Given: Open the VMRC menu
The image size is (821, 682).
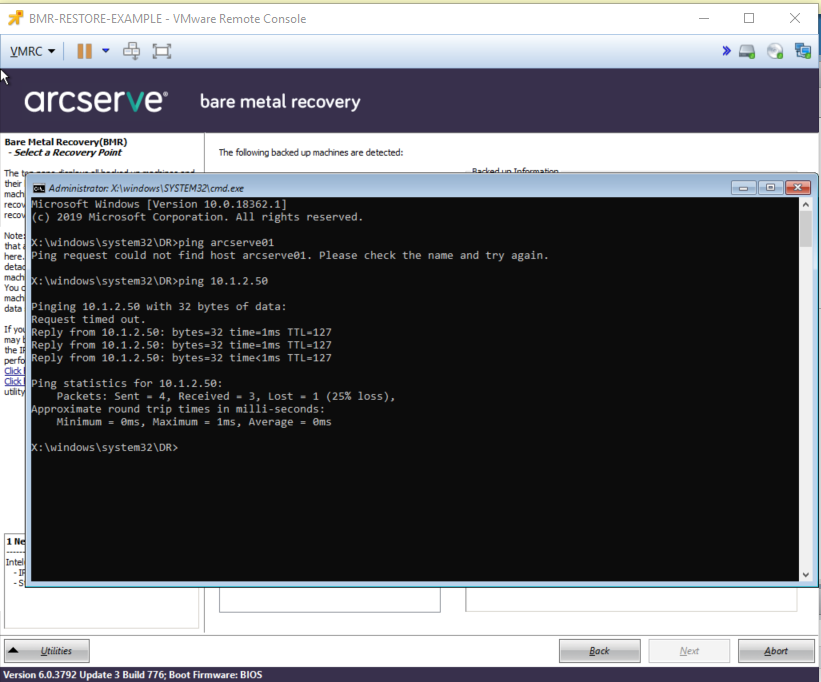Looking at the screenshot, I should point(32,51).
